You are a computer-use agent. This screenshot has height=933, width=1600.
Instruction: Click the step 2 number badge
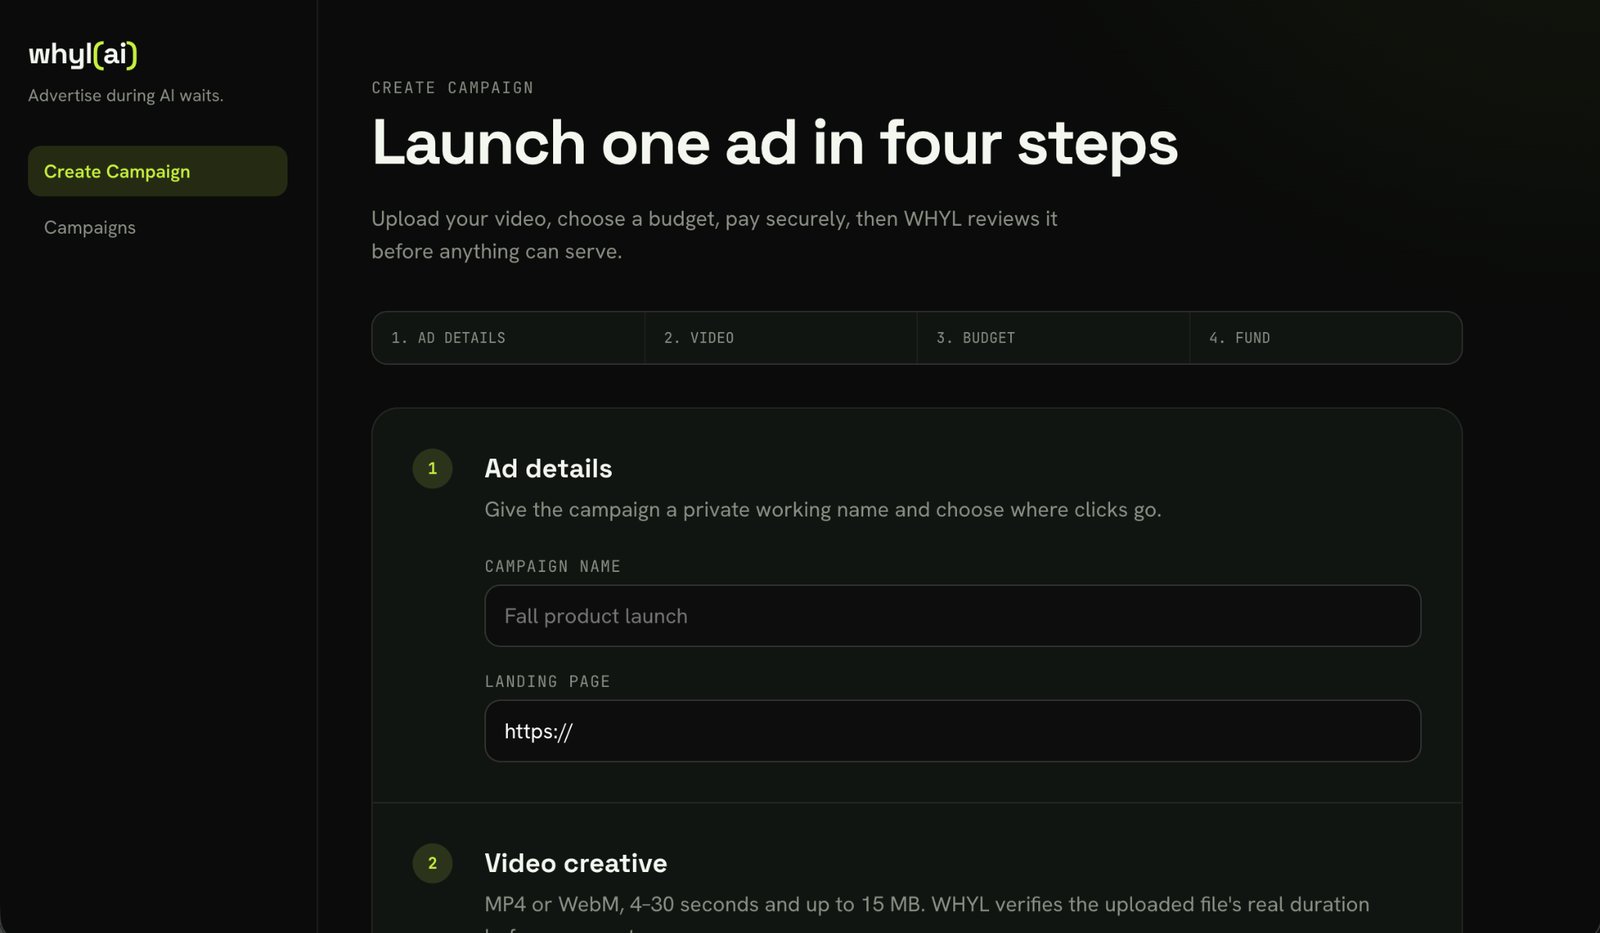point(432,863)
